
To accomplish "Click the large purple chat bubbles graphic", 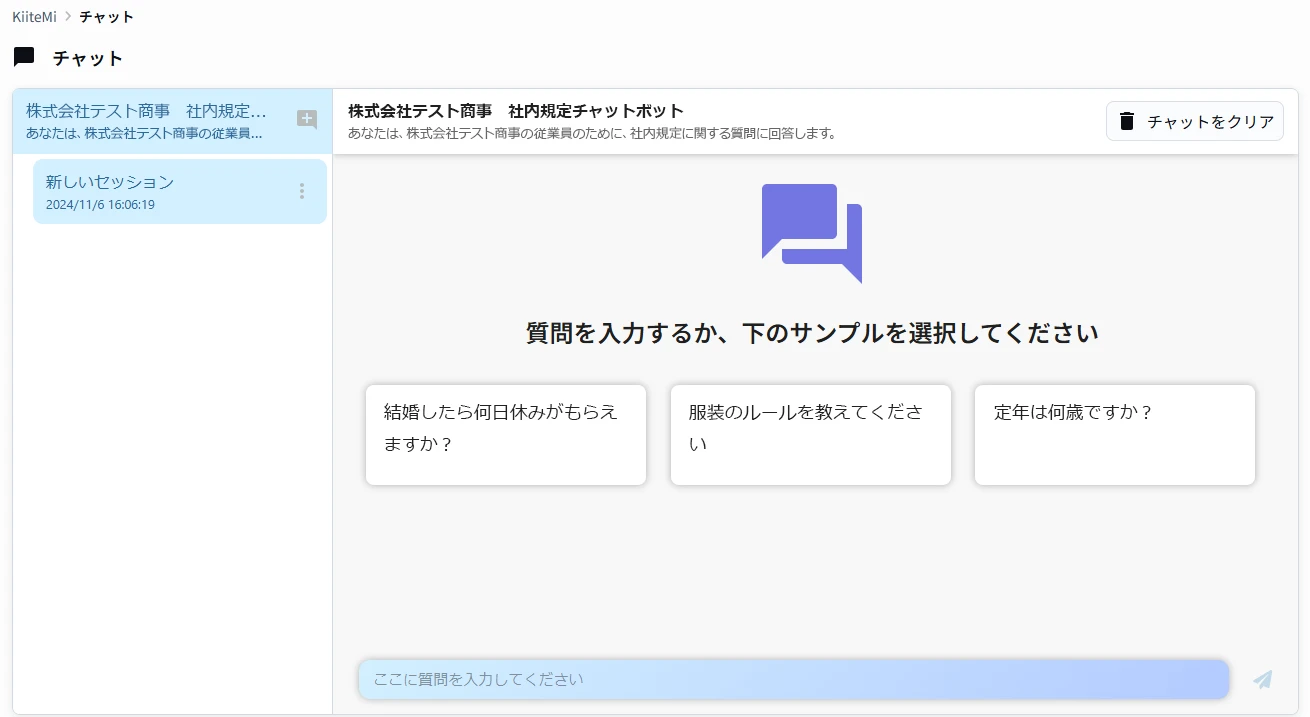I will point(812,234).
